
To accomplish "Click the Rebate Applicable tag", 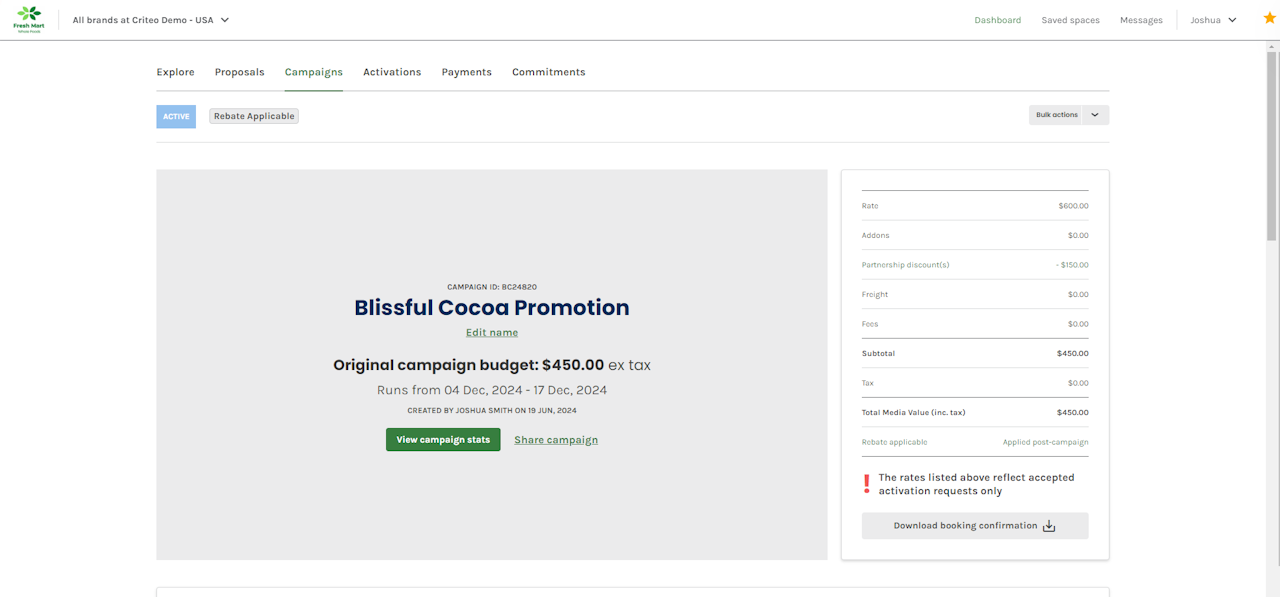I will (x=254, y=116).
